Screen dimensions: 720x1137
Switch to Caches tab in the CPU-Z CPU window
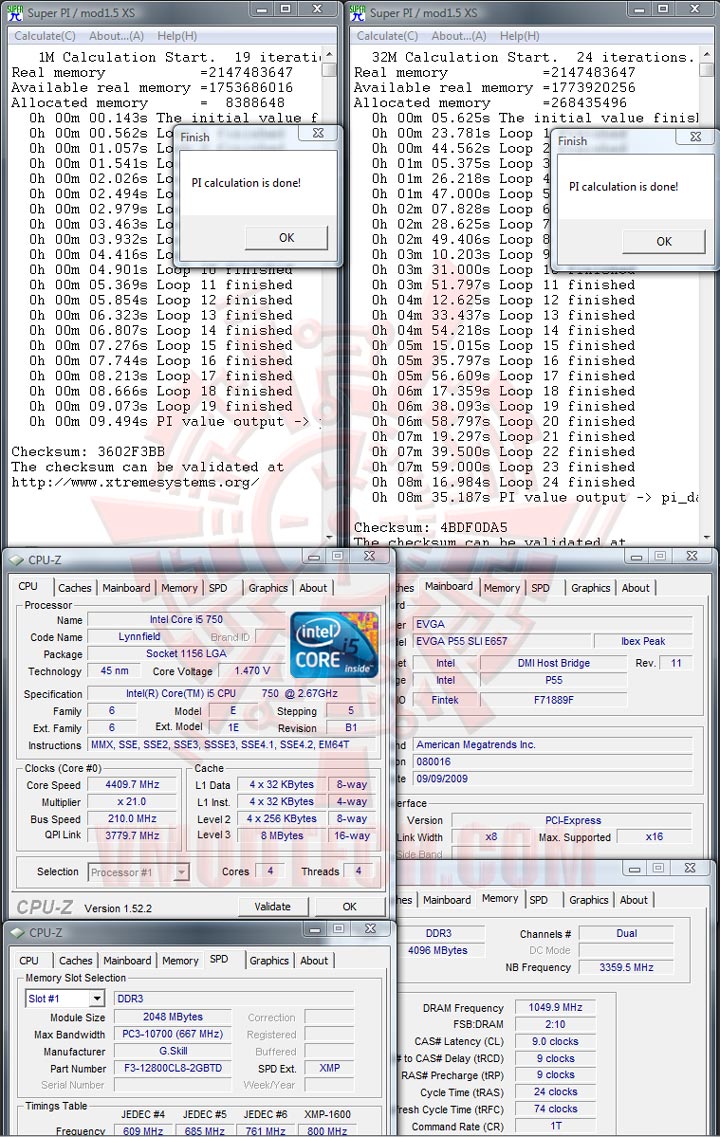75,588
